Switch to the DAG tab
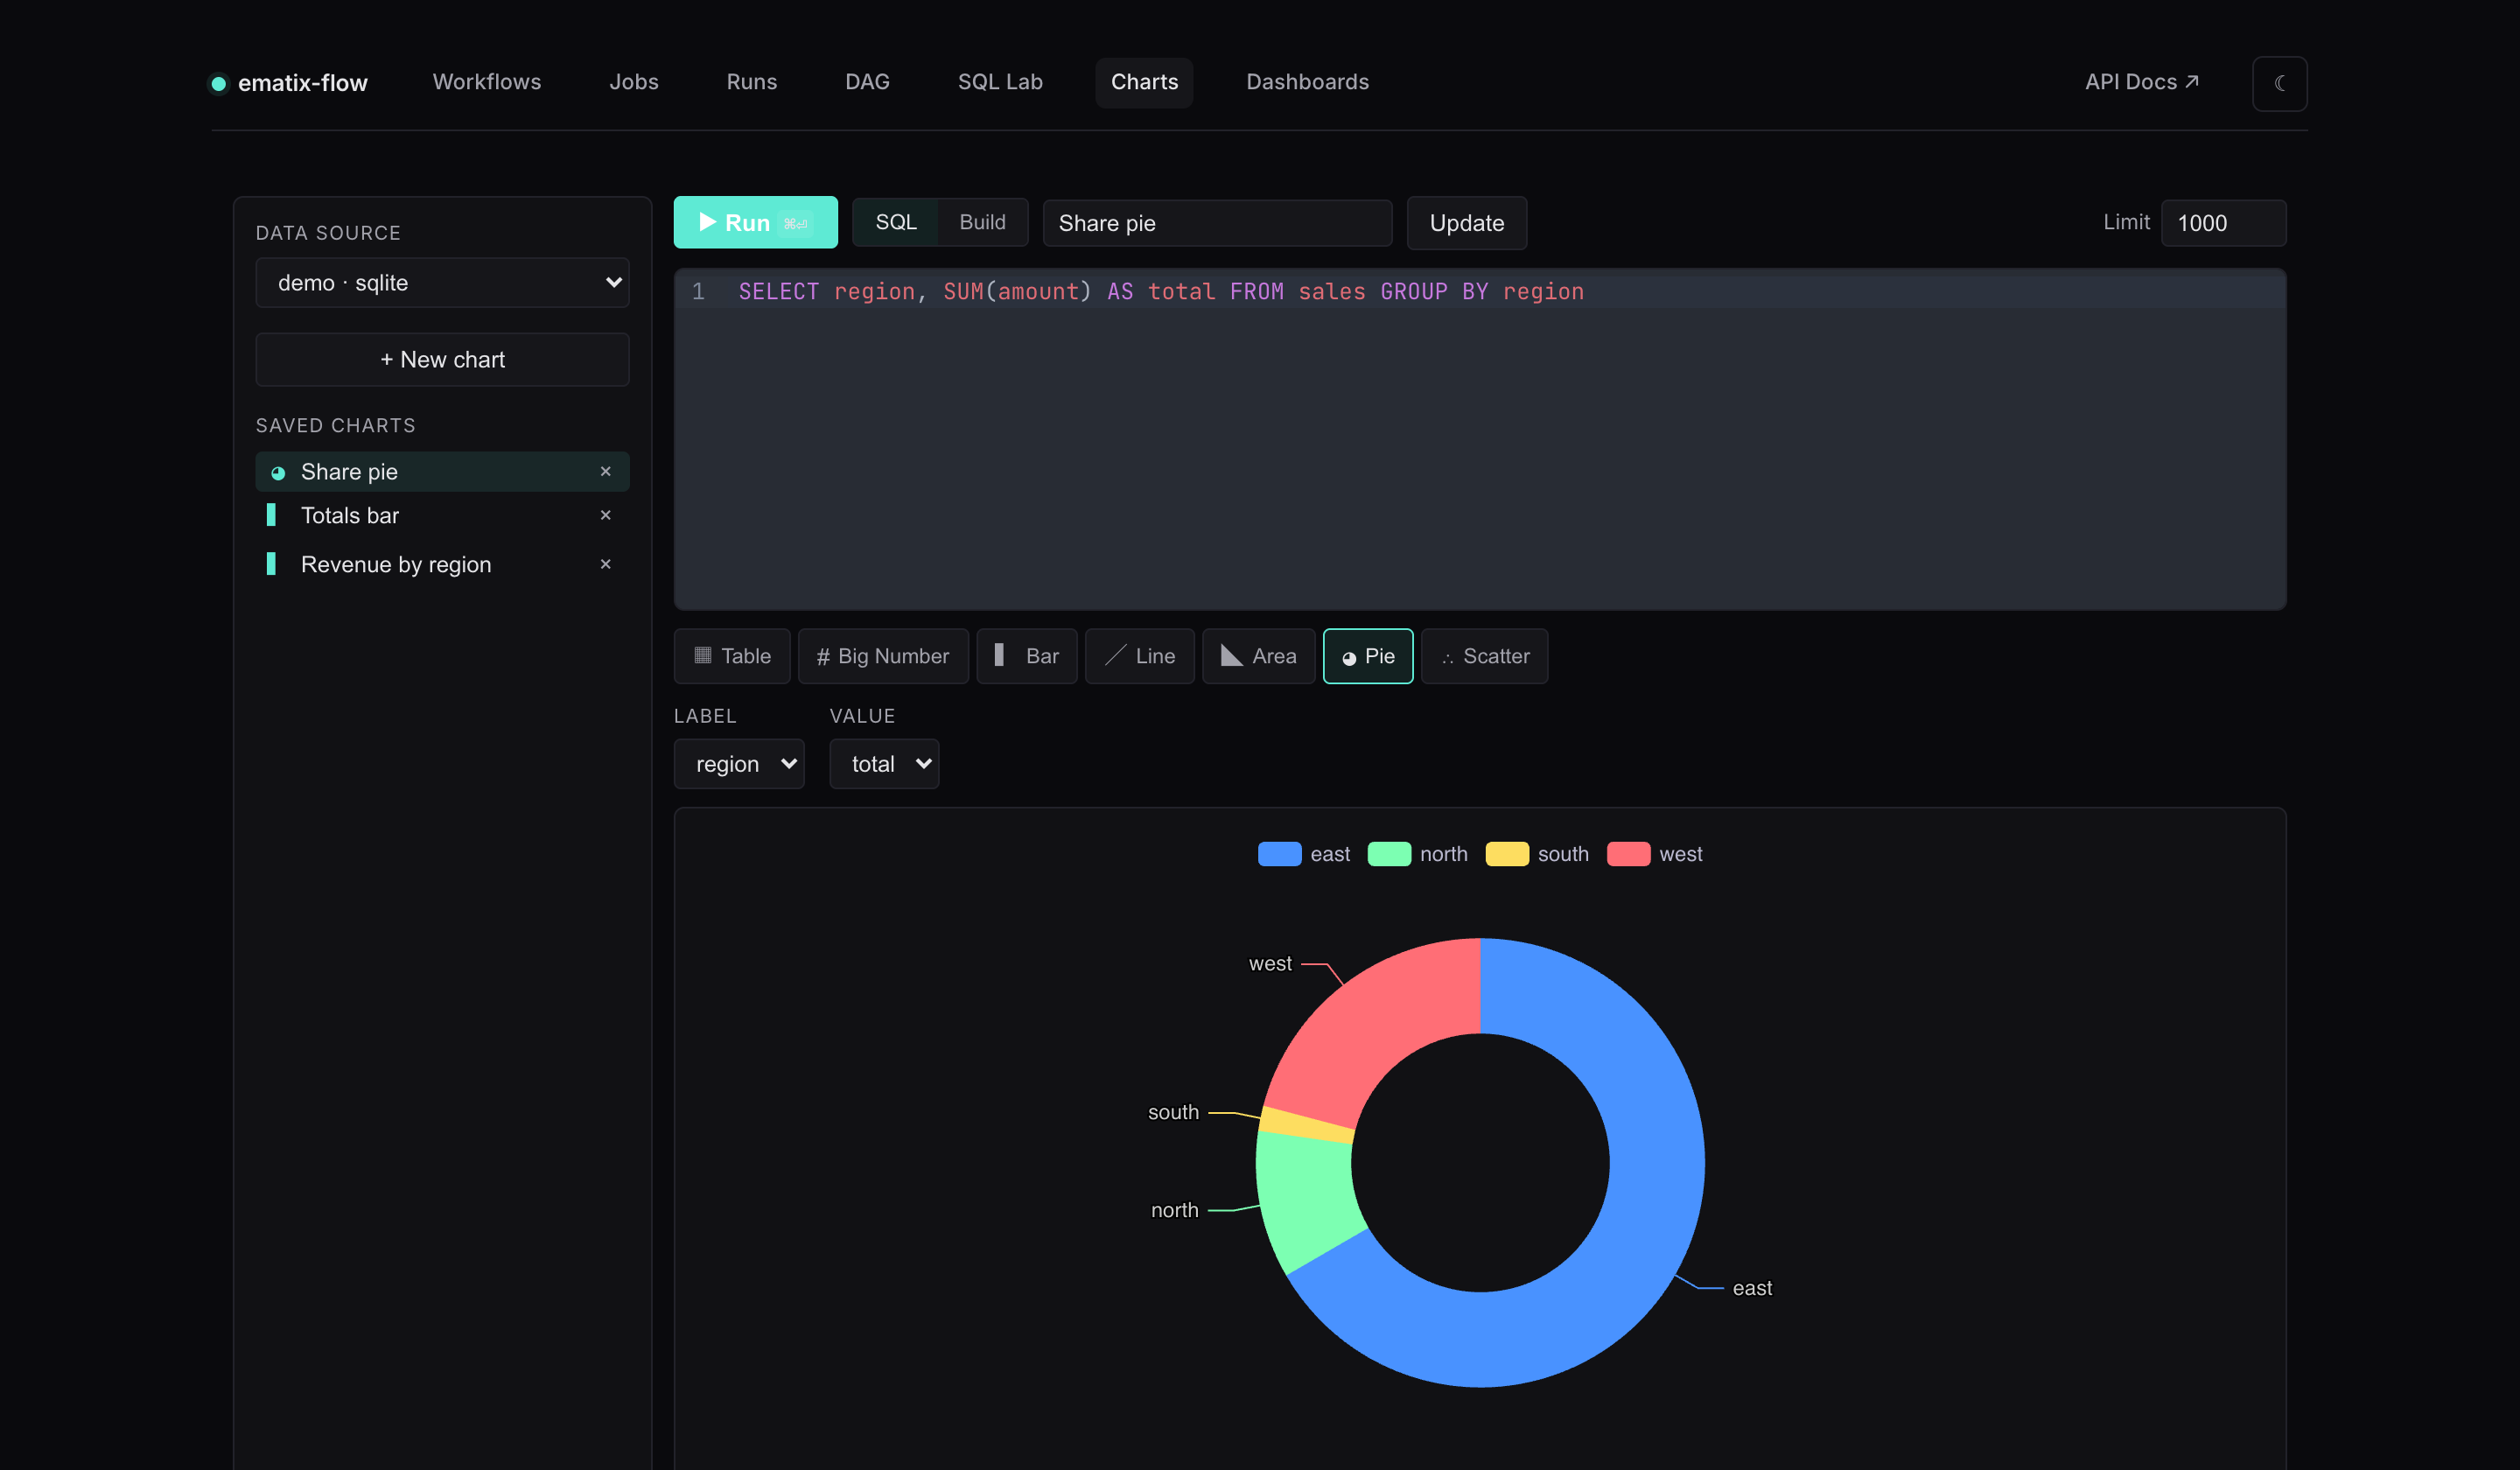 point(867,82)
